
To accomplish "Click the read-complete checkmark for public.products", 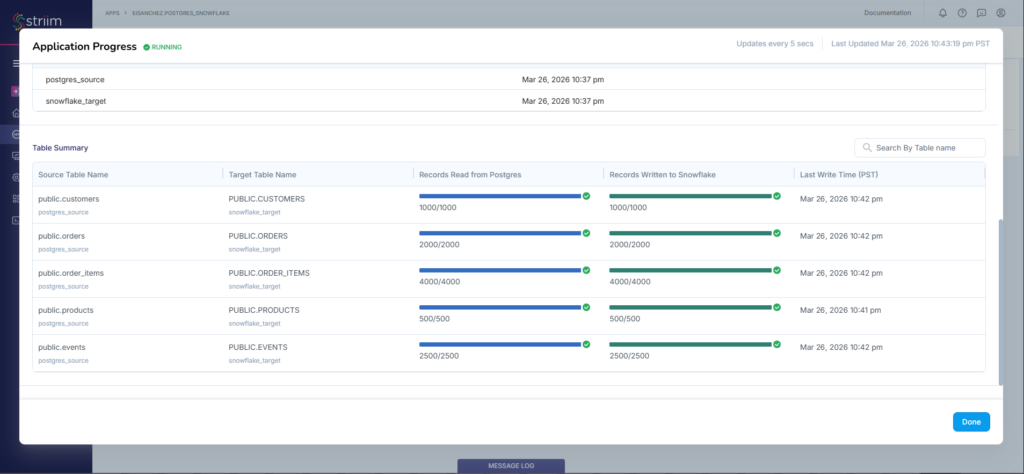I will (586, 308).
